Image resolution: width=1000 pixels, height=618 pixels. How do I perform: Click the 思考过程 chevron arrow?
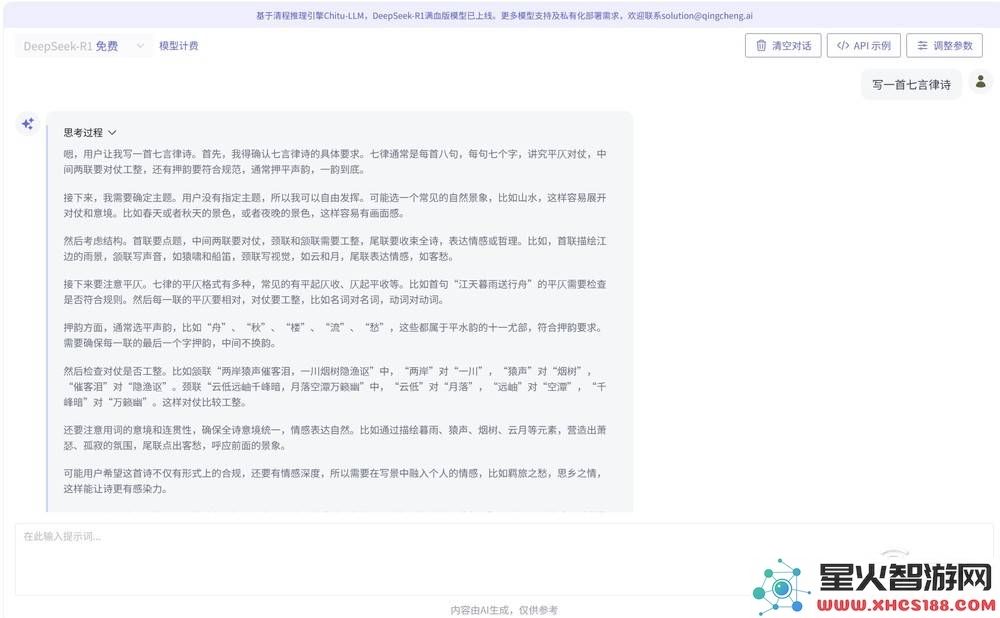click(112, 133)
